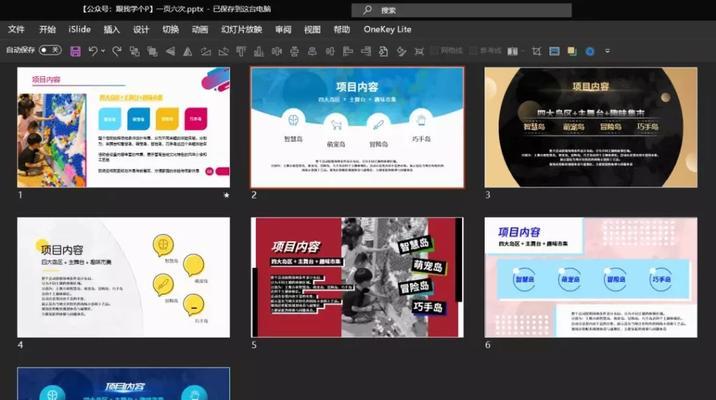Click the Align Right icon
Screen dimensions: 716x400
coord(366,51)
